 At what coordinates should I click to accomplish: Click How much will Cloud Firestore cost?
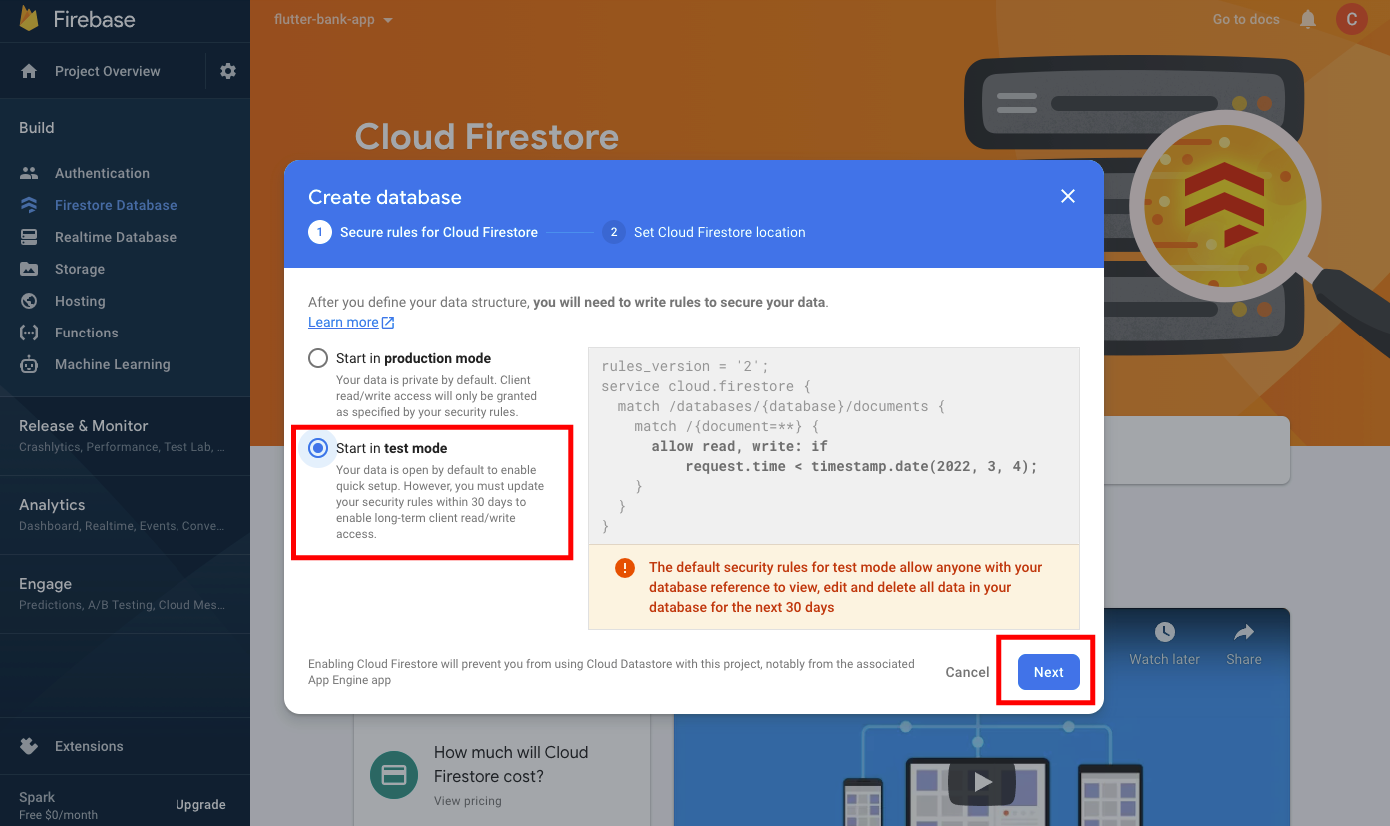click(x=511, y=764)
